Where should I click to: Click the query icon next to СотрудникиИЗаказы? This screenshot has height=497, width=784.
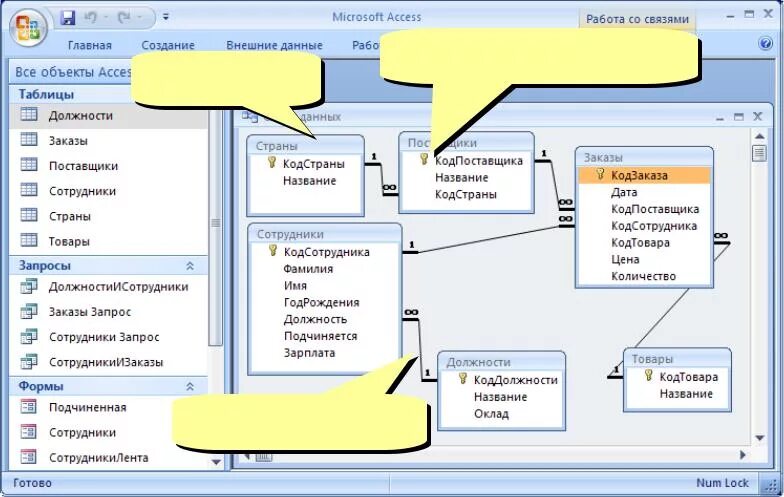[28, 362]
